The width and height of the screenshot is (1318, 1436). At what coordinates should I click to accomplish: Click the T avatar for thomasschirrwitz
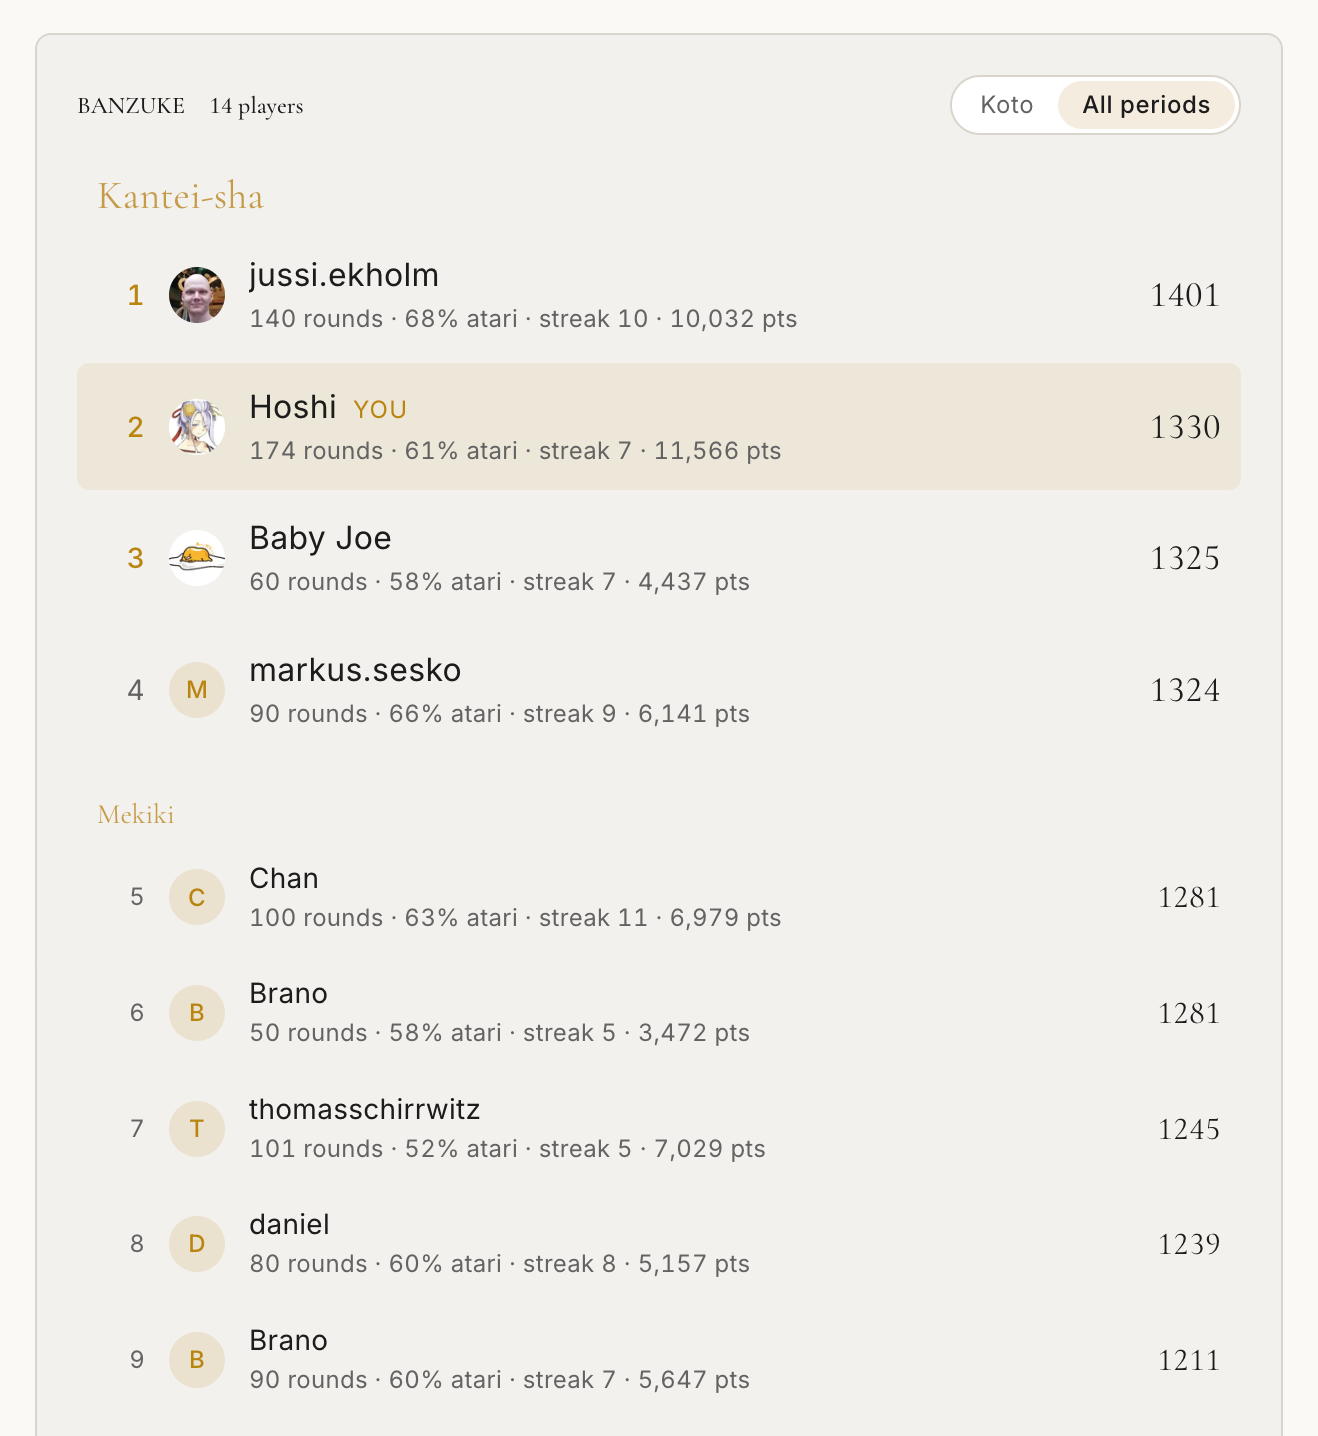[x=197, y=1129]
